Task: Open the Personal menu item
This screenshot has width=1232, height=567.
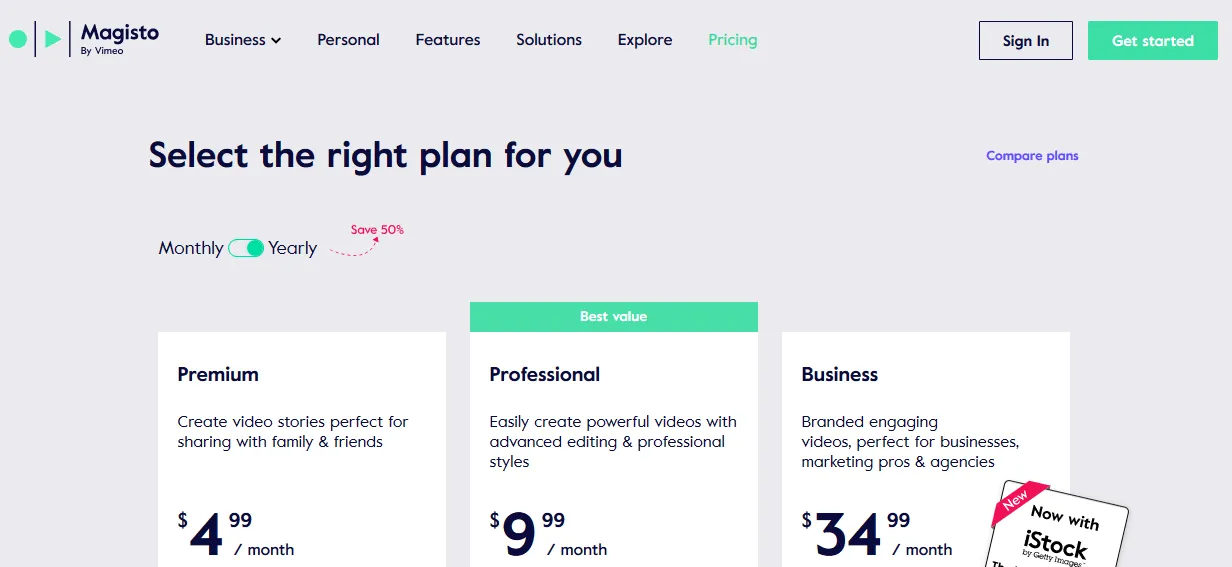Action: (x=348, y=40)
